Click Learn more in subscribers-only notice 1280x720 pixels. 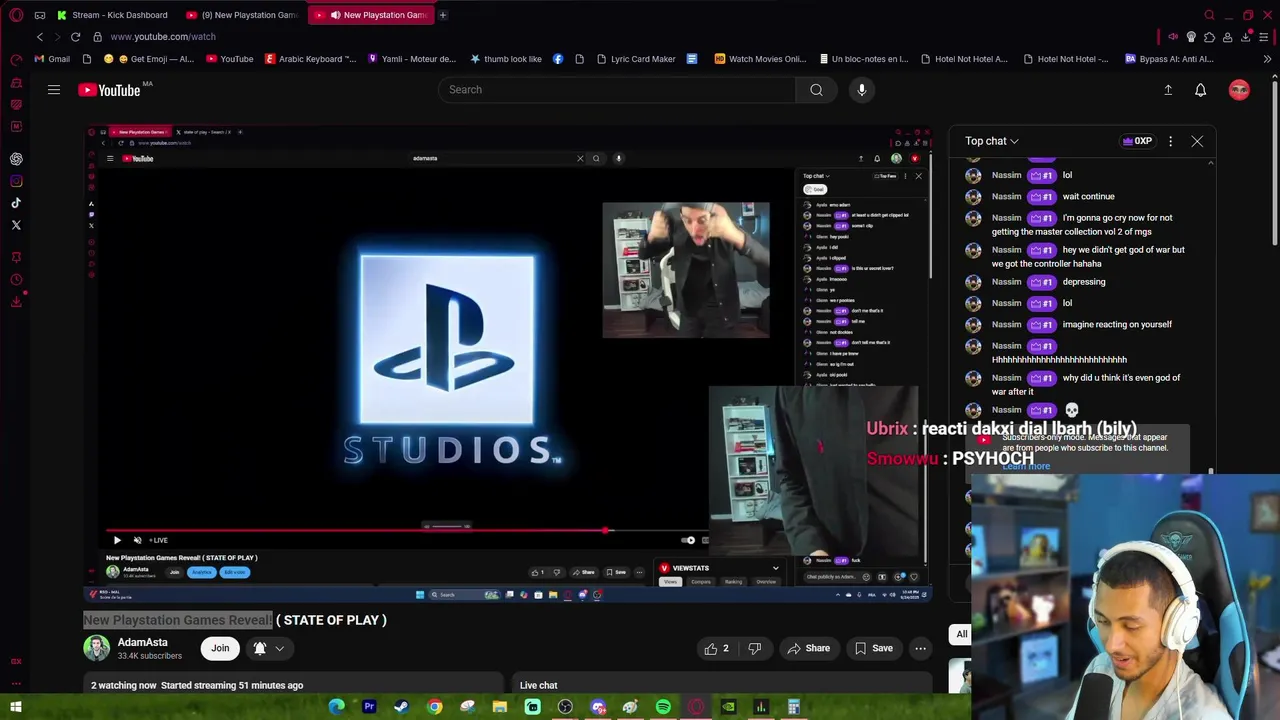(1026, 466)
